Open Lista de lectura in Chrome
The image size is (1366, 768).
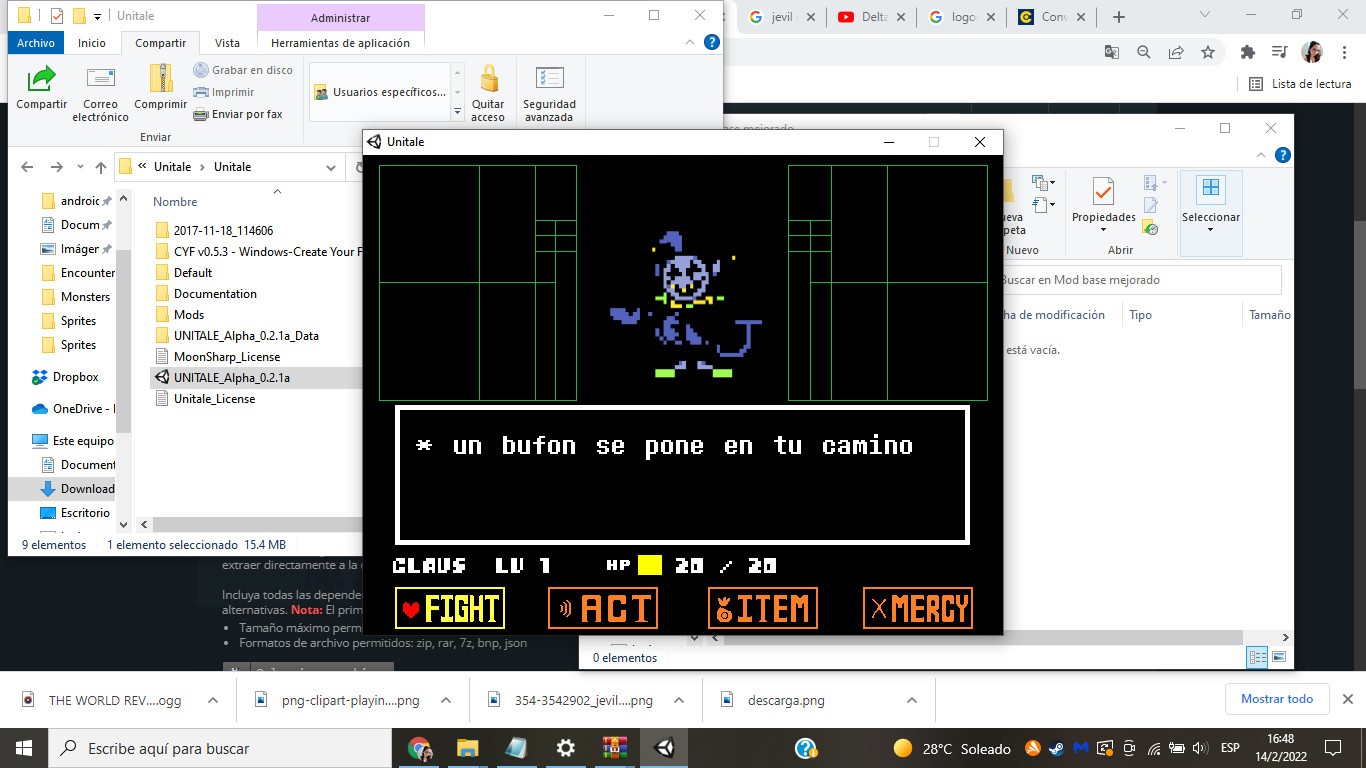coord(1300,84)
